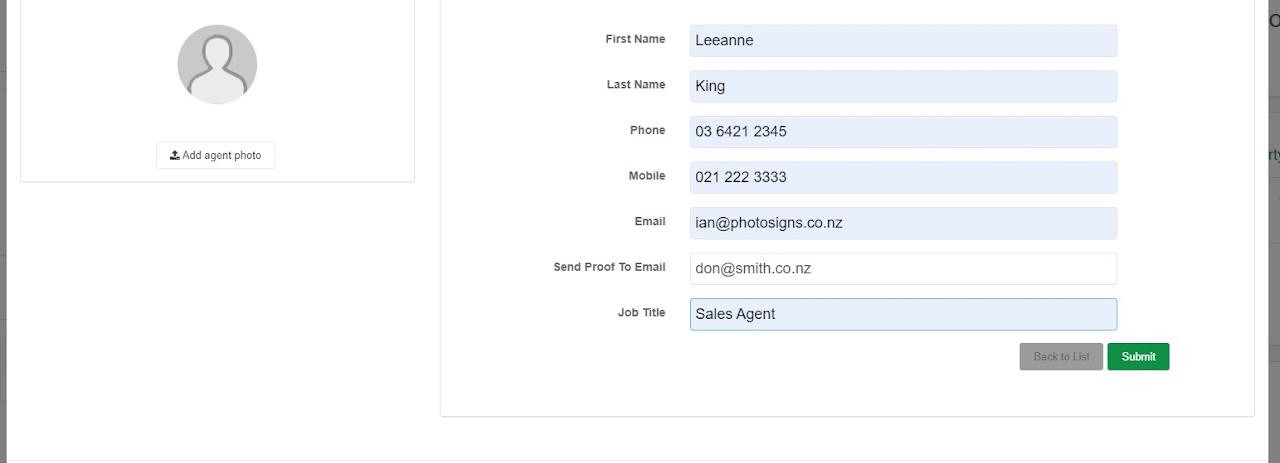Click the grey agent avatar placeholder image
The image size is (1280, 463).
pos(217,64)
